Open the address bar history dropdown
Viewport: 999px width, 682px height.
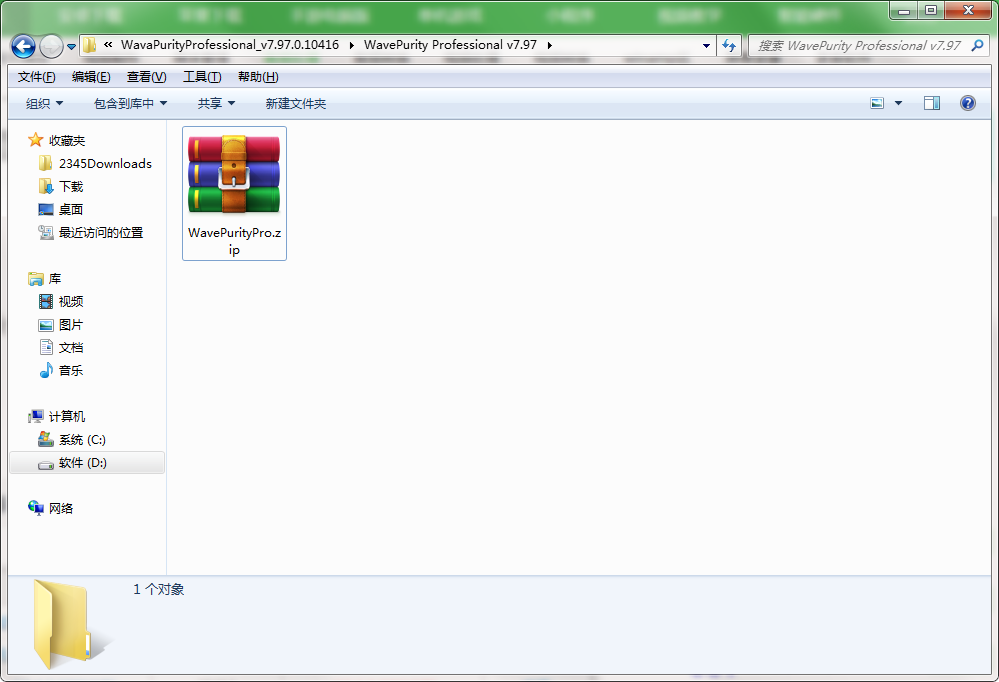706,46
